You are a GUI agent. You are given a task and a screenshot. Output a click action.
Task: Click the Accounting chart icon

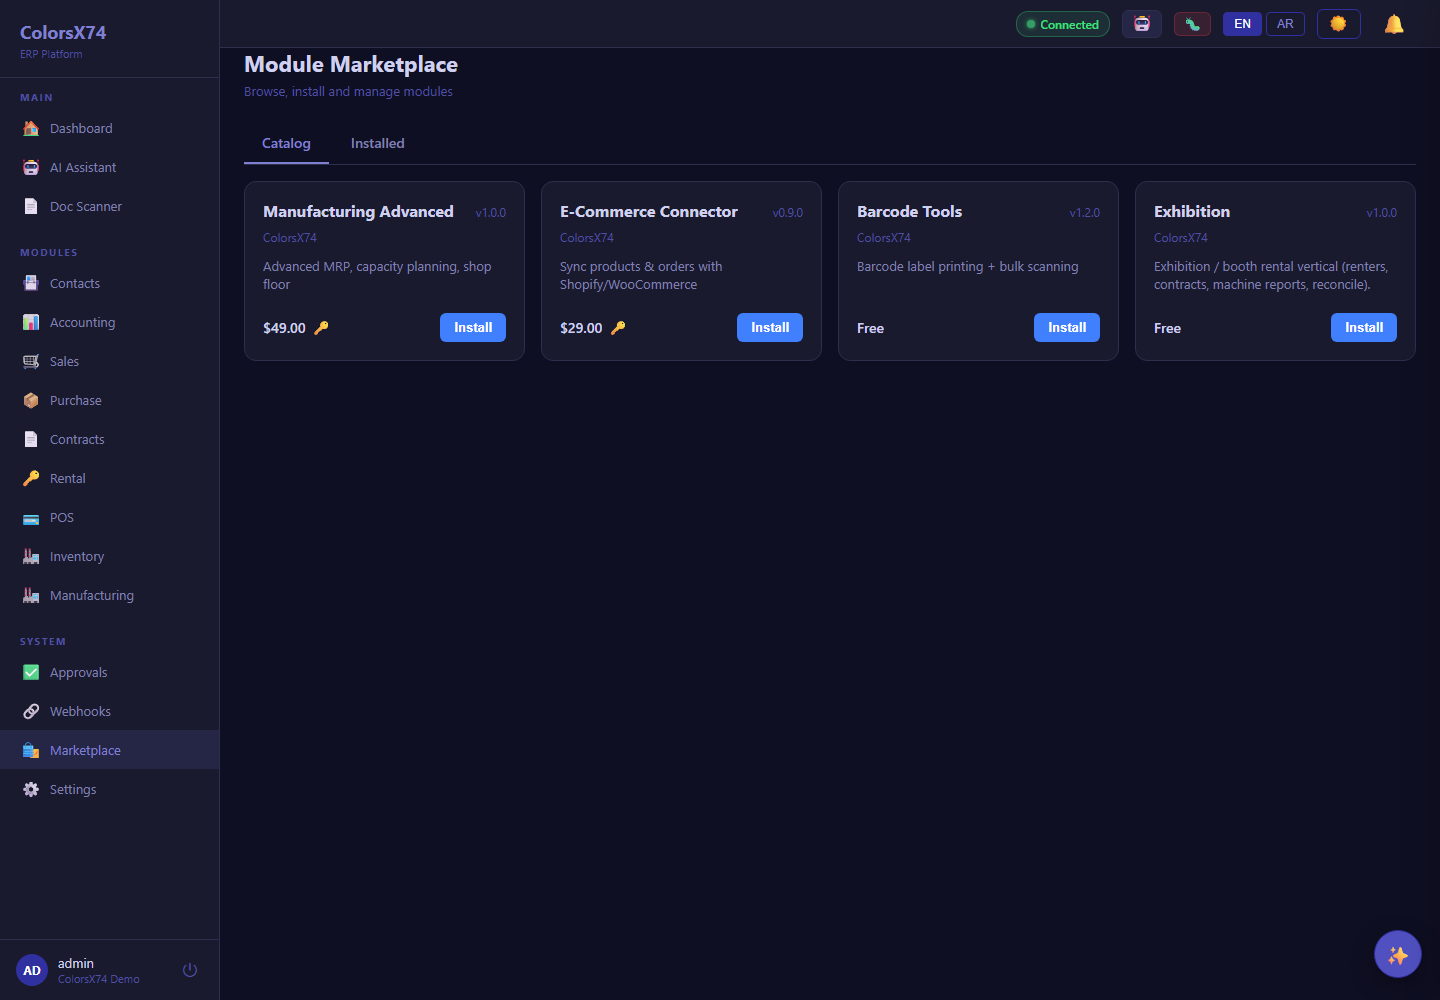pyautogui.click(x=31, y=323)
